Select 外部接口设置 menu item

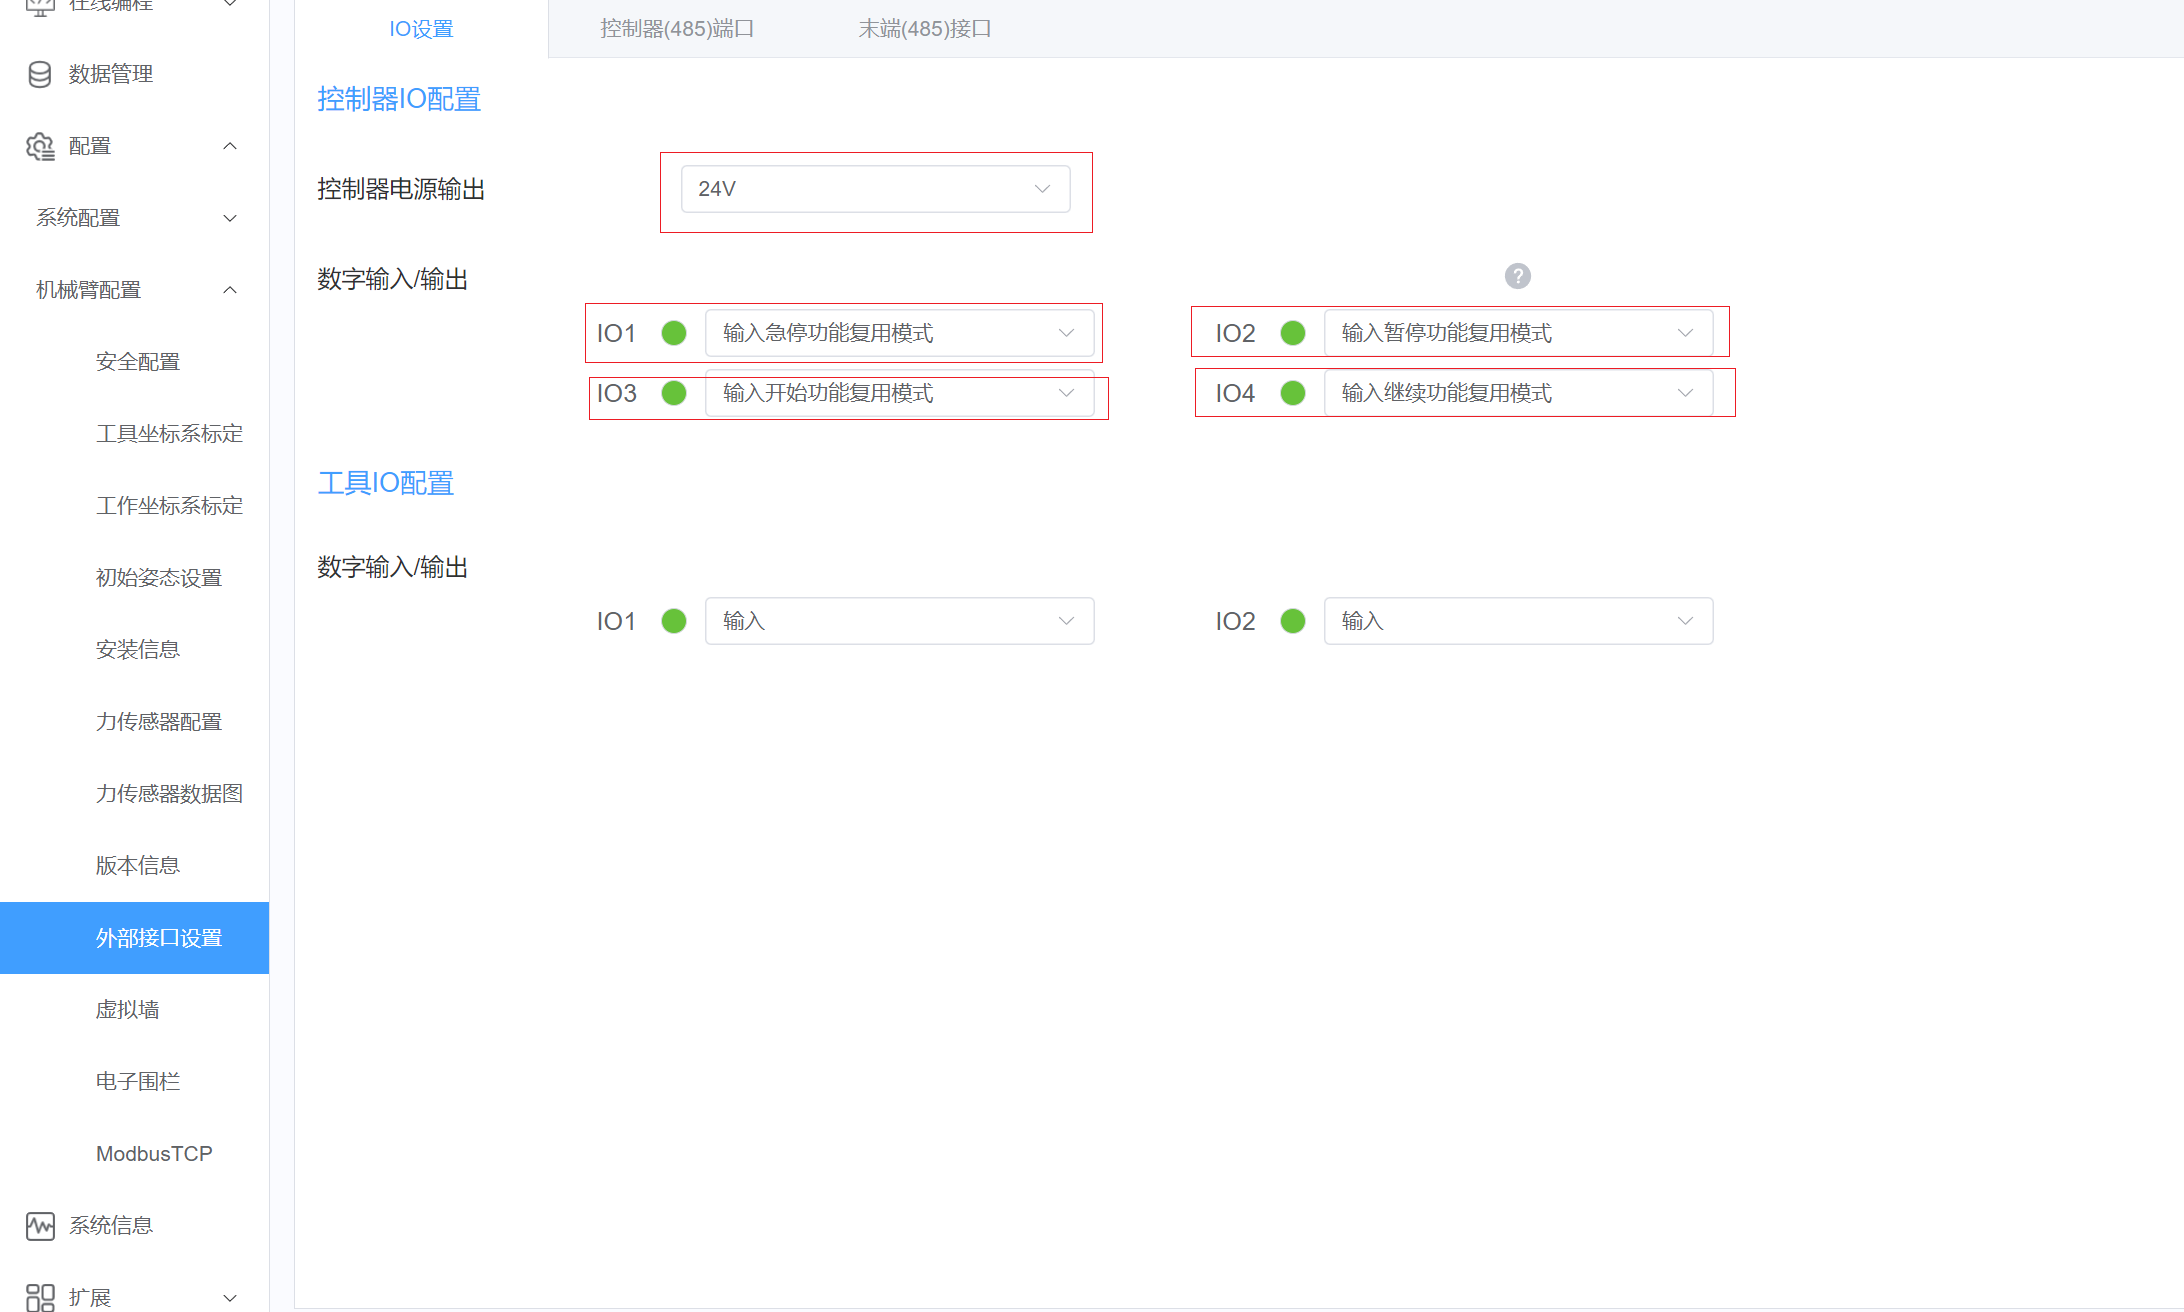coord(134,938)
